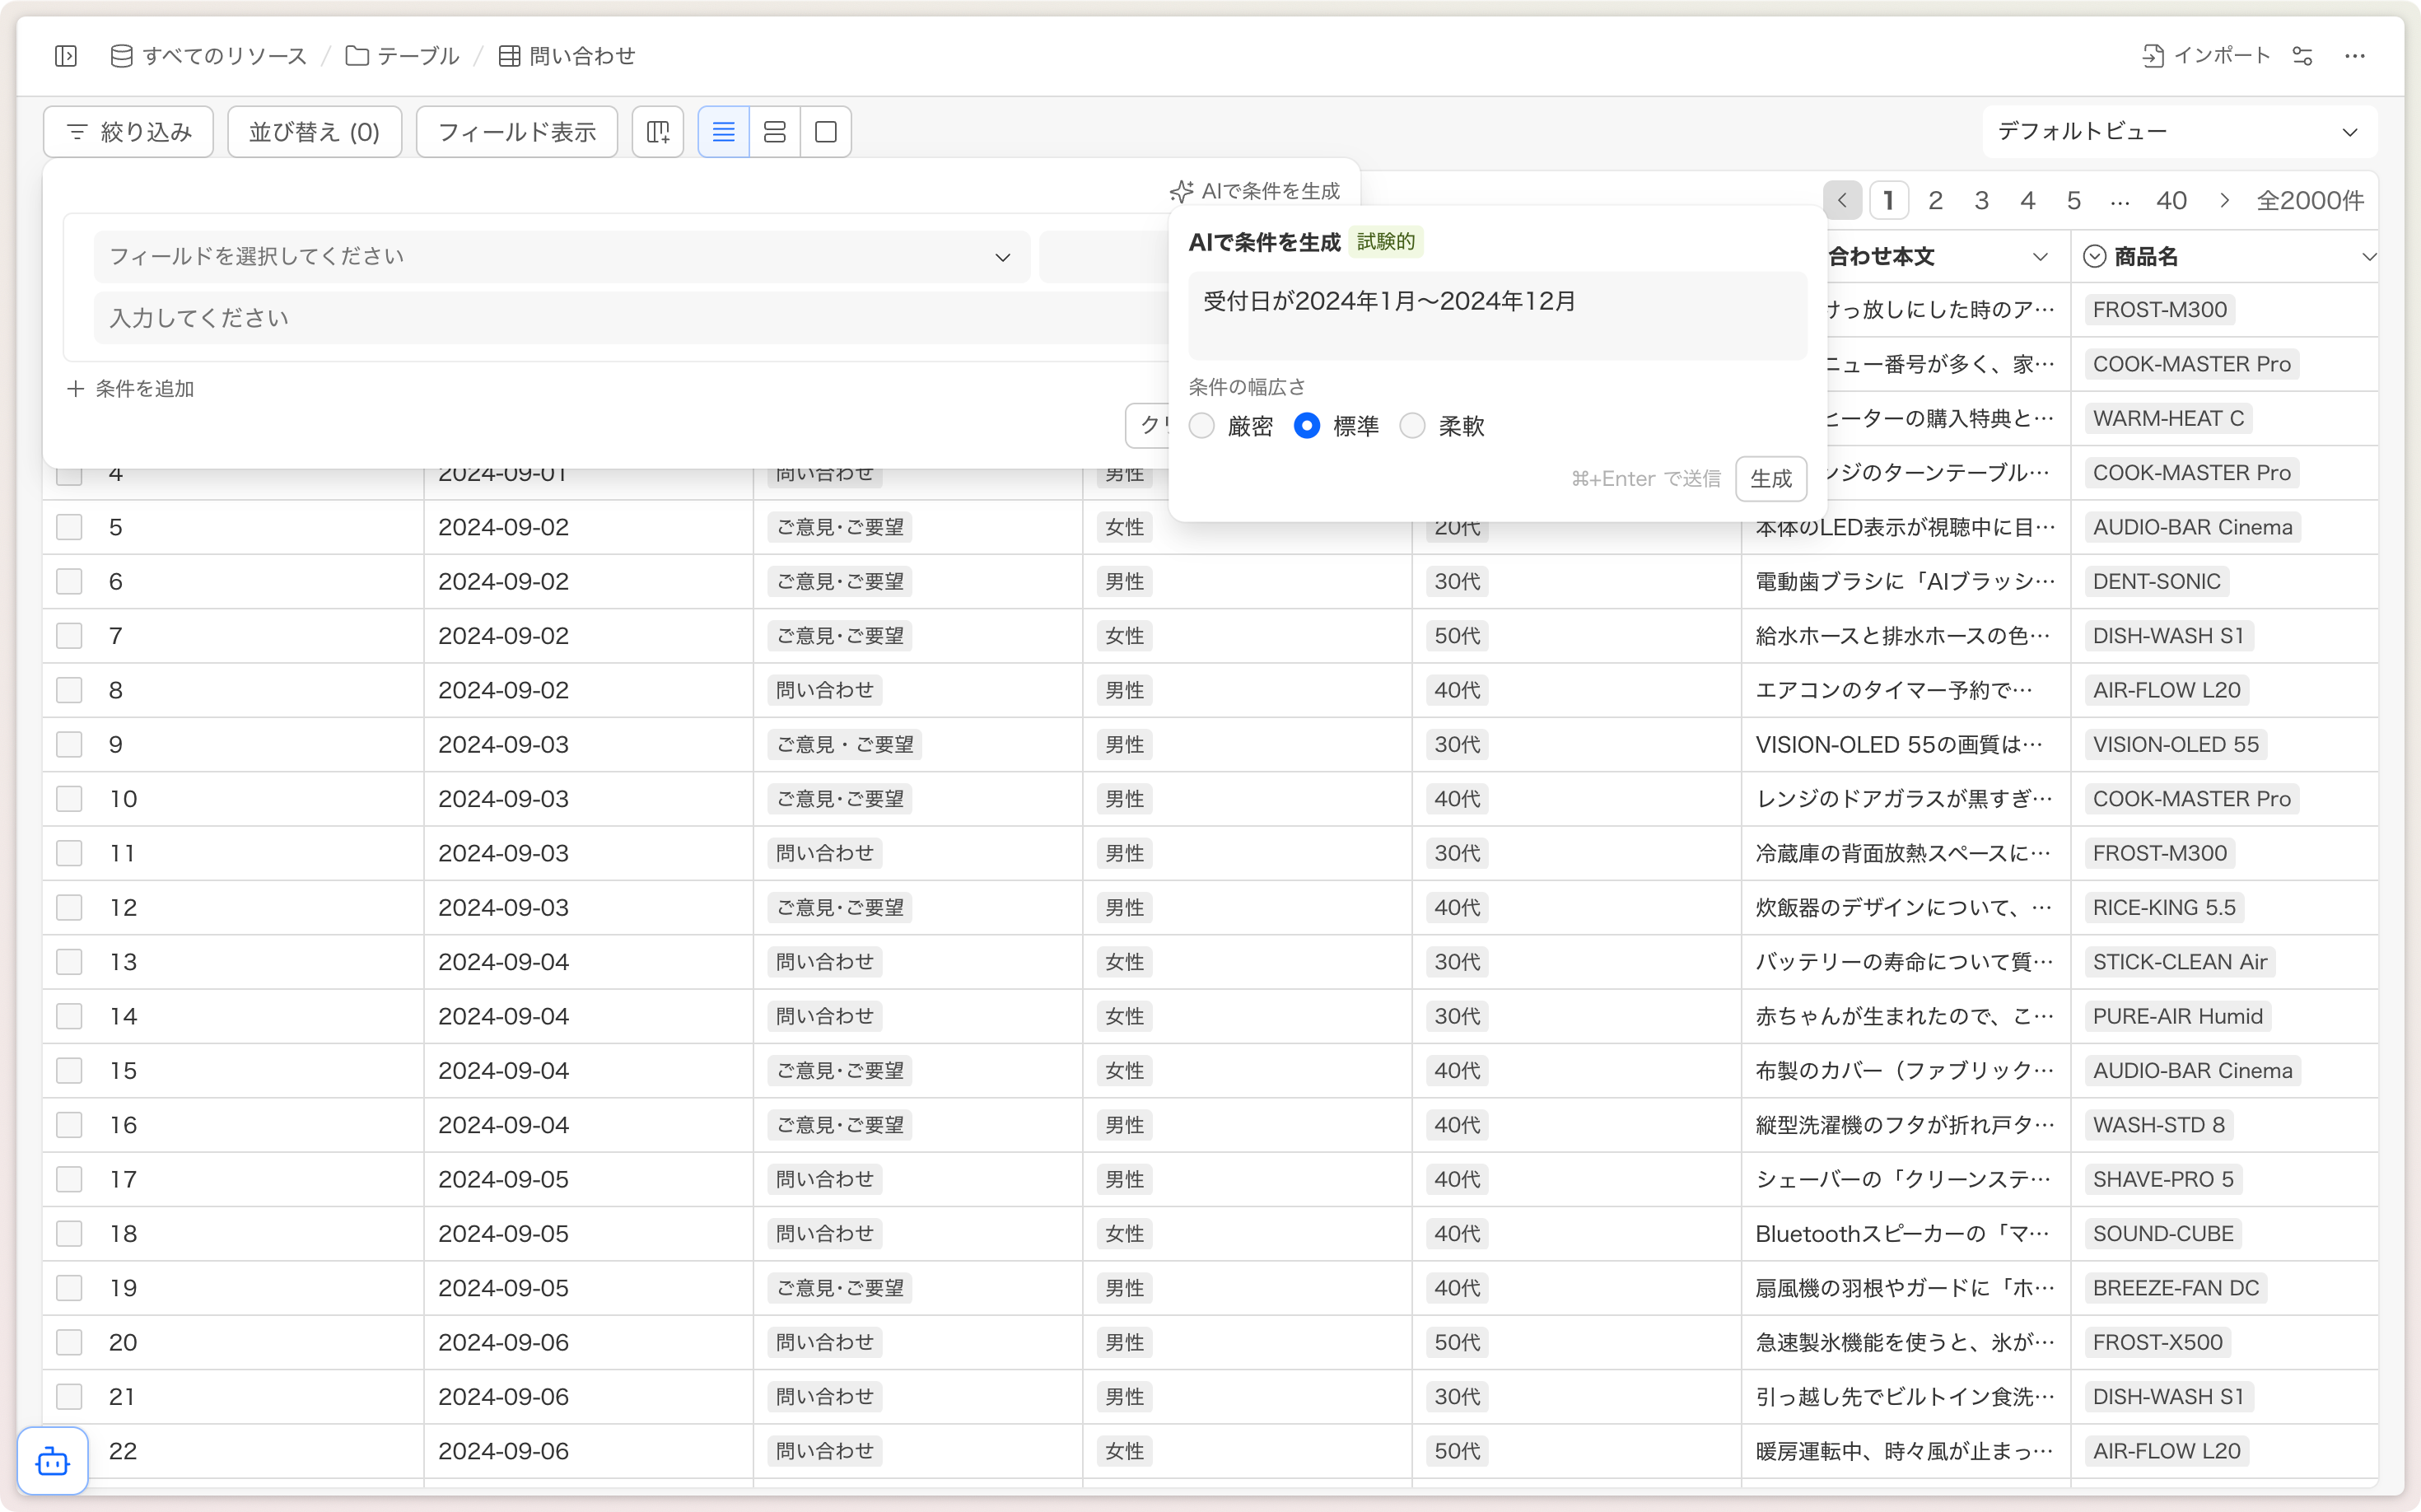Go to page 3 of results
The height and width of the screenshot is (1512, 2421).
click(x=1981, y=201)
